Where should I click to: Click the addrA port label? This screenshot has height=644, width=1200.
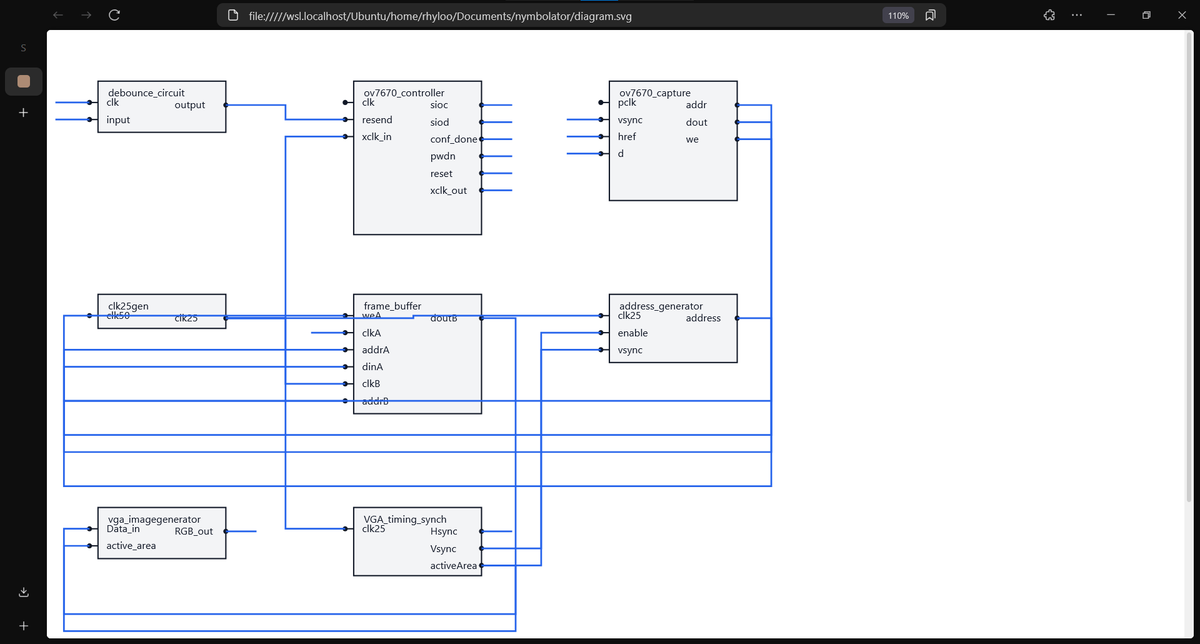pyautogui.click(x=376, y=350)
